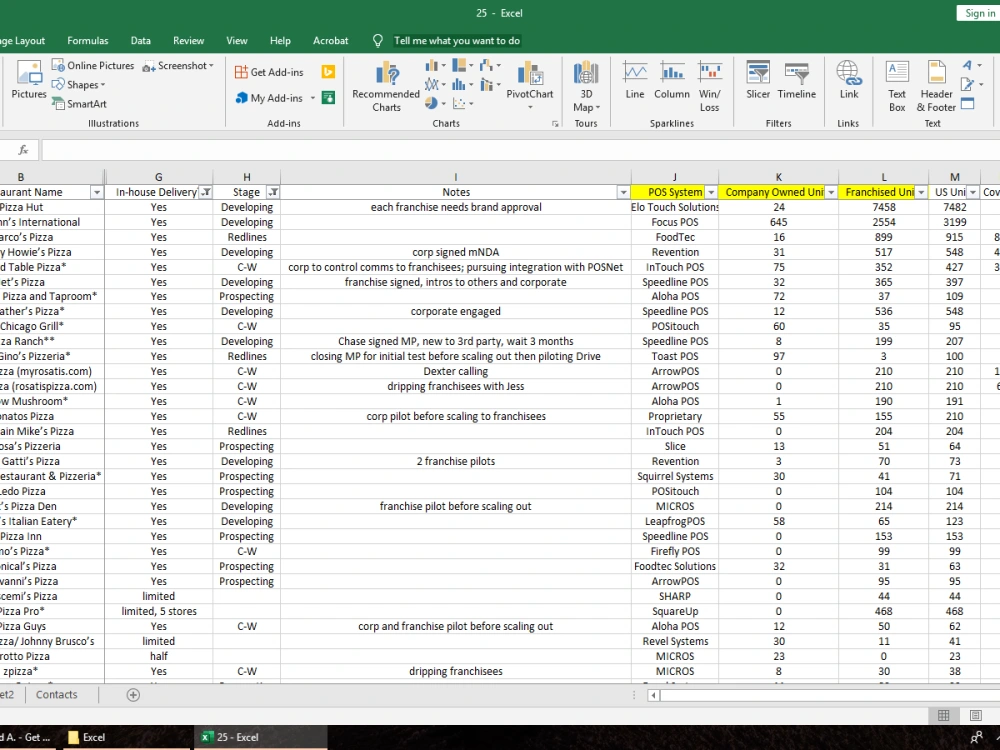Switch to the View tab
This screenshot has width=1000, height=750.
coord(237,41)
